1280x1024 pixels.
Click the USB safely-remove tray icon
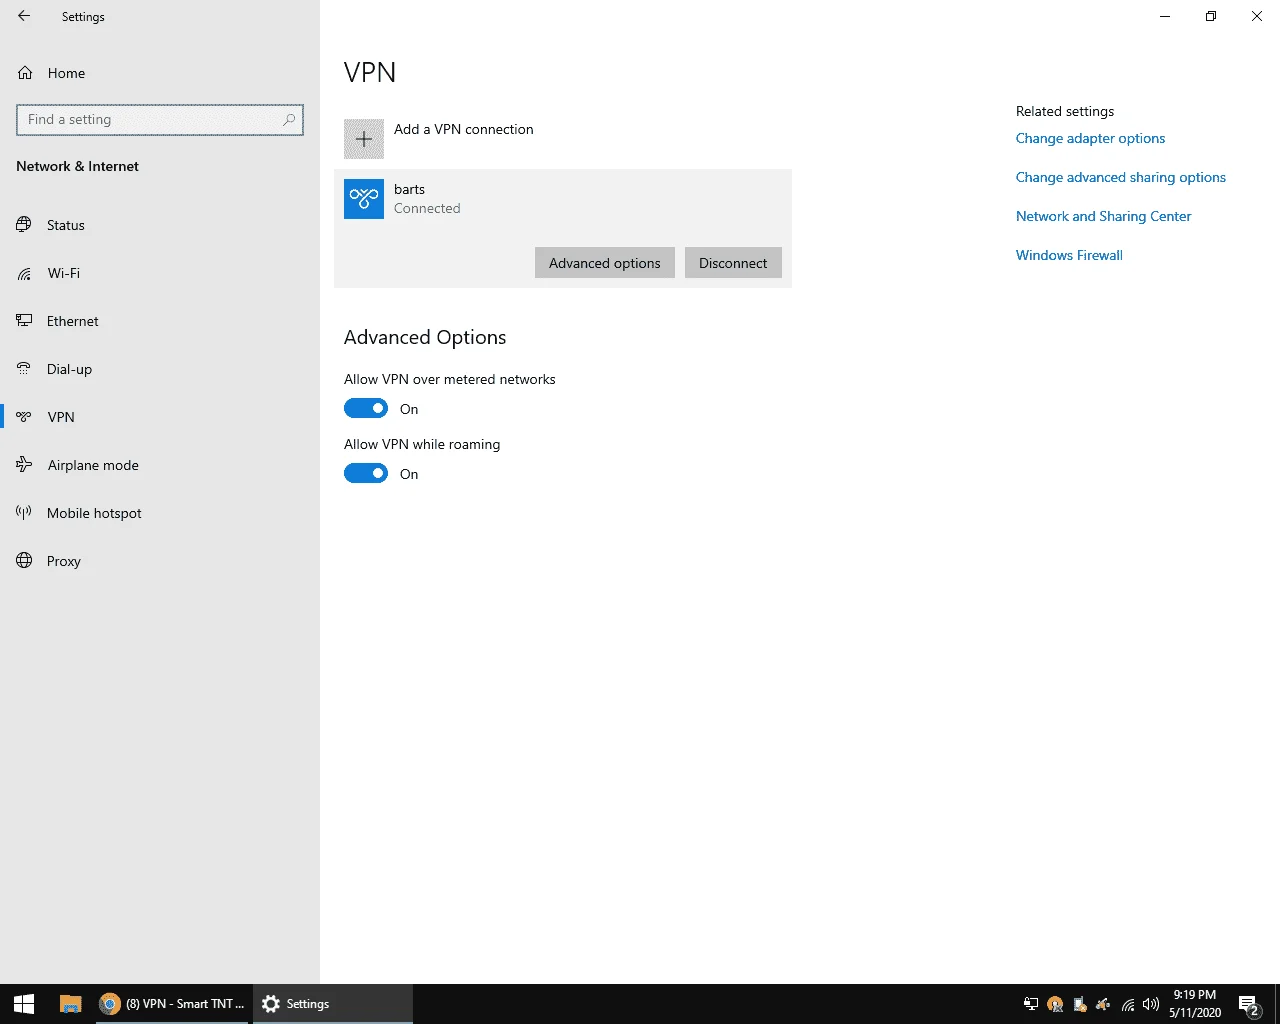coord(1103,1004)
